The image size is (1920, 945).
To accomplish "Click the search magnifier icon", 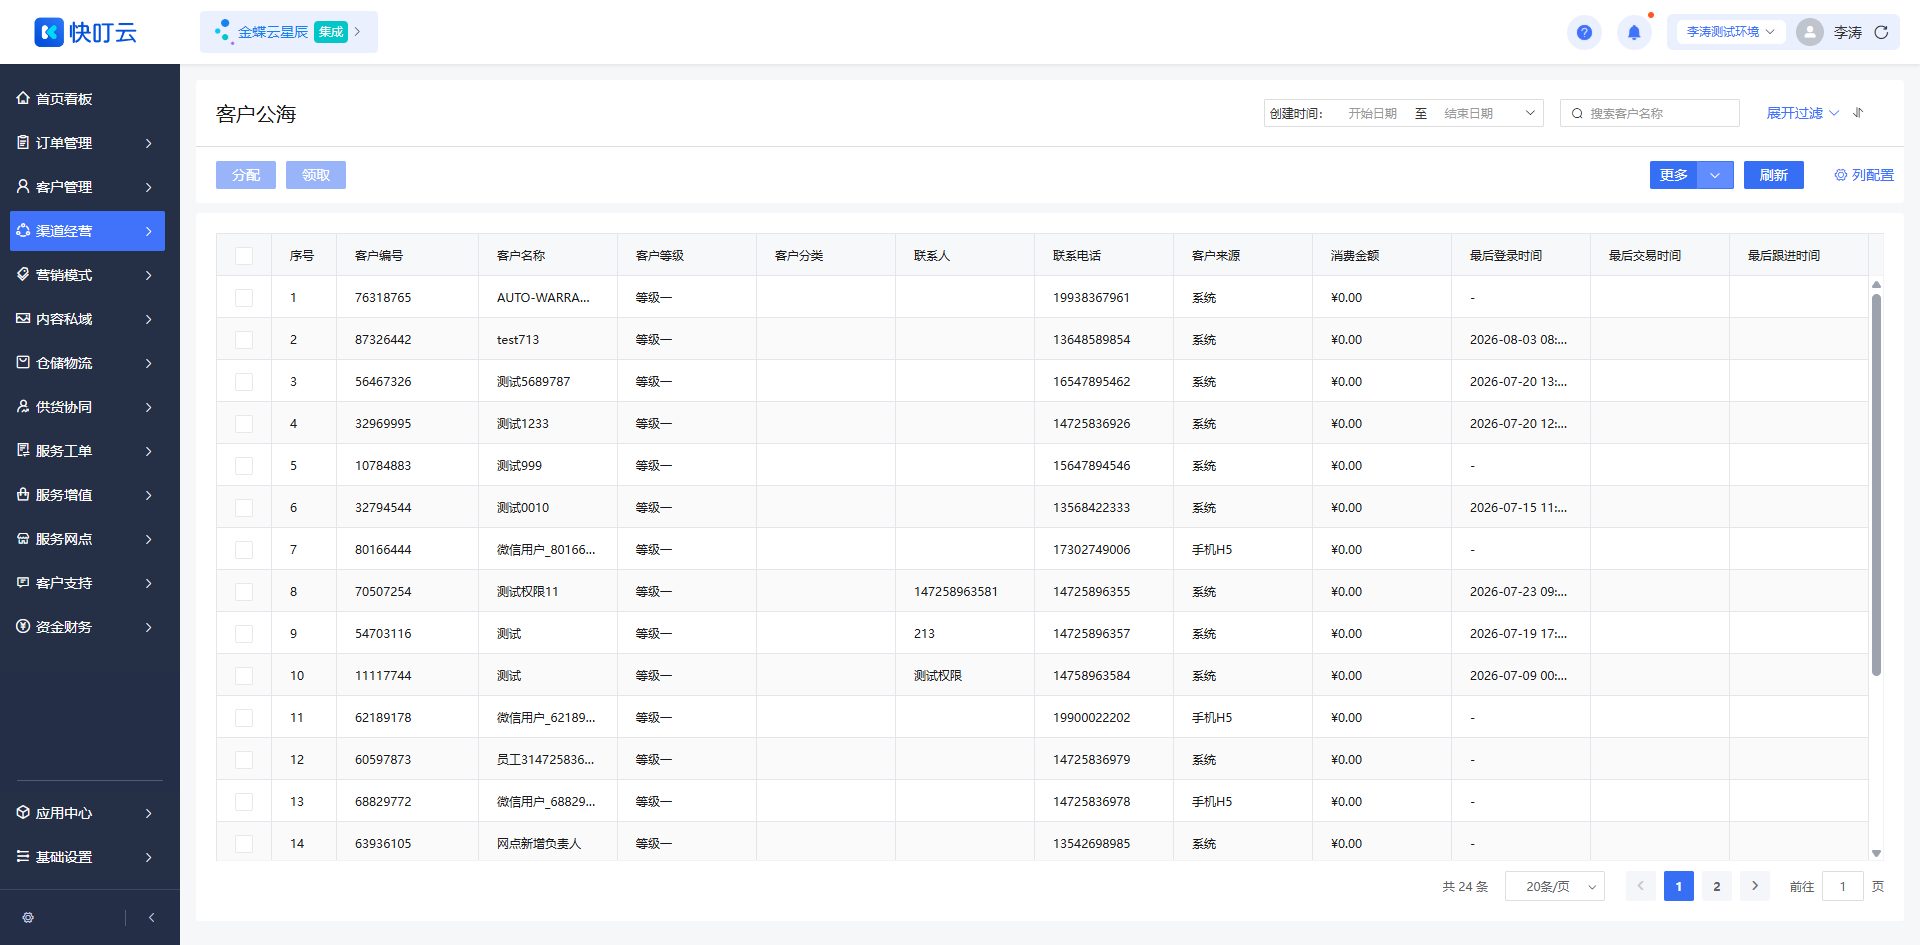I will pyautogui.click(x=1577, y=113).
